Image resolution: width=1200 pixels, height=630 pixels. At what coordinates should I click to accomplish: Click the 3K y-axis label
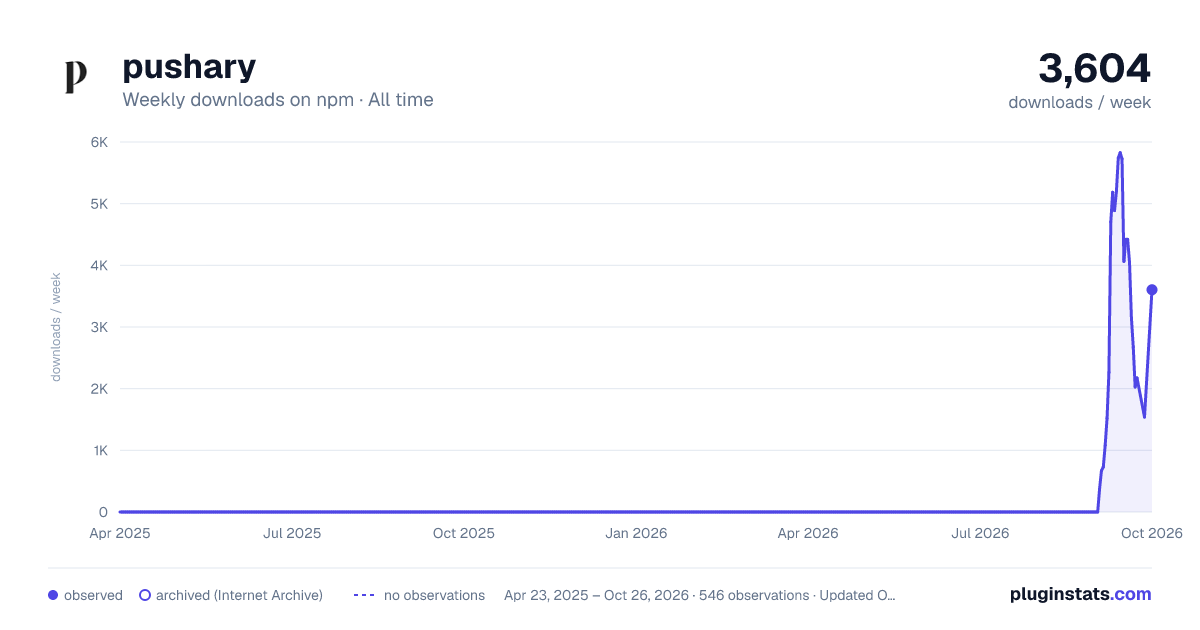pyautogui.click(x=99, y=327)
